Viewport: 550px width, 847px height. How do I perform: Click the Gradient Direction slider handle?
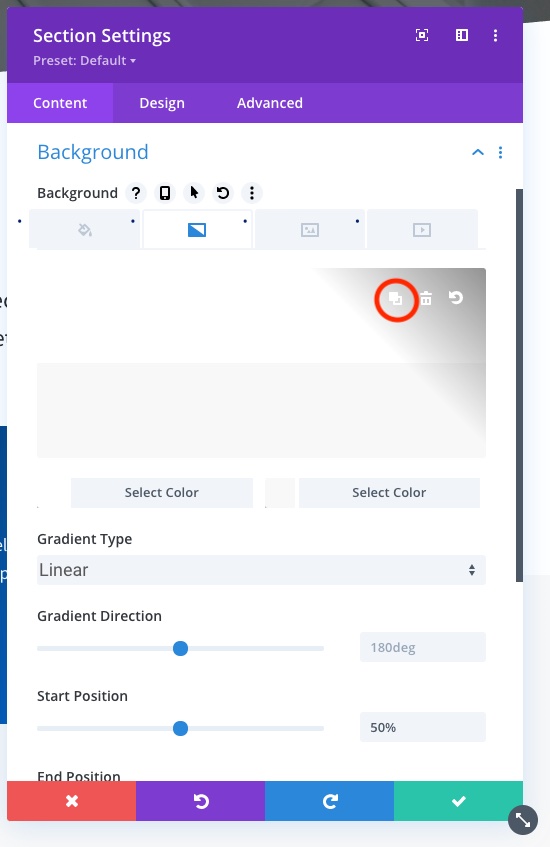tap(180, 648)
